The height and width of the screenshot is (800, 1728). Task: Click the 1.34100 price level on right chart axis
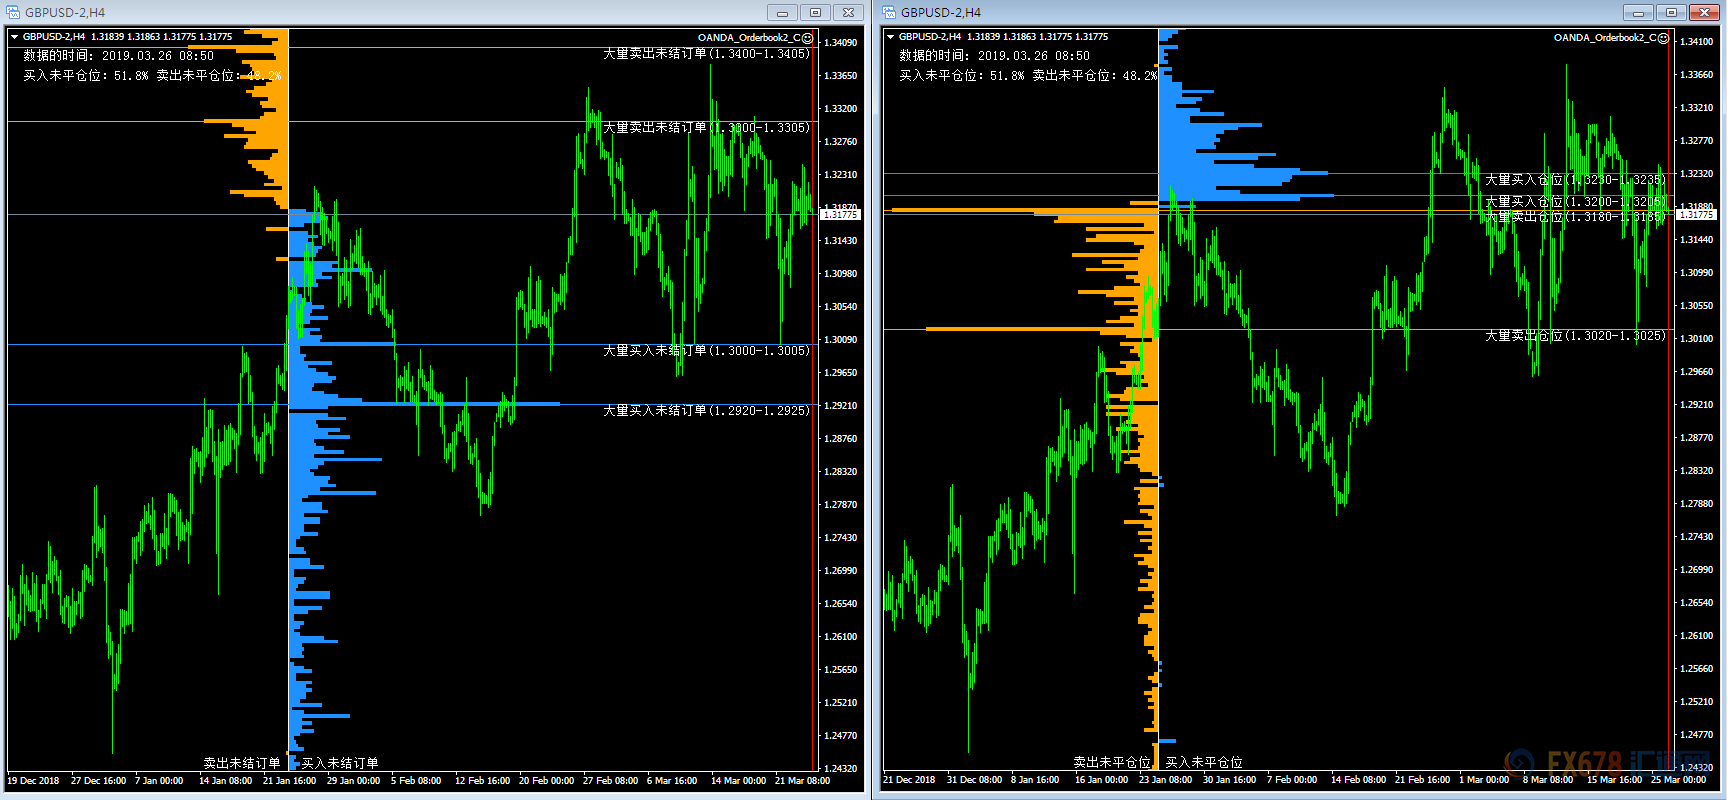click(1697, 42)
